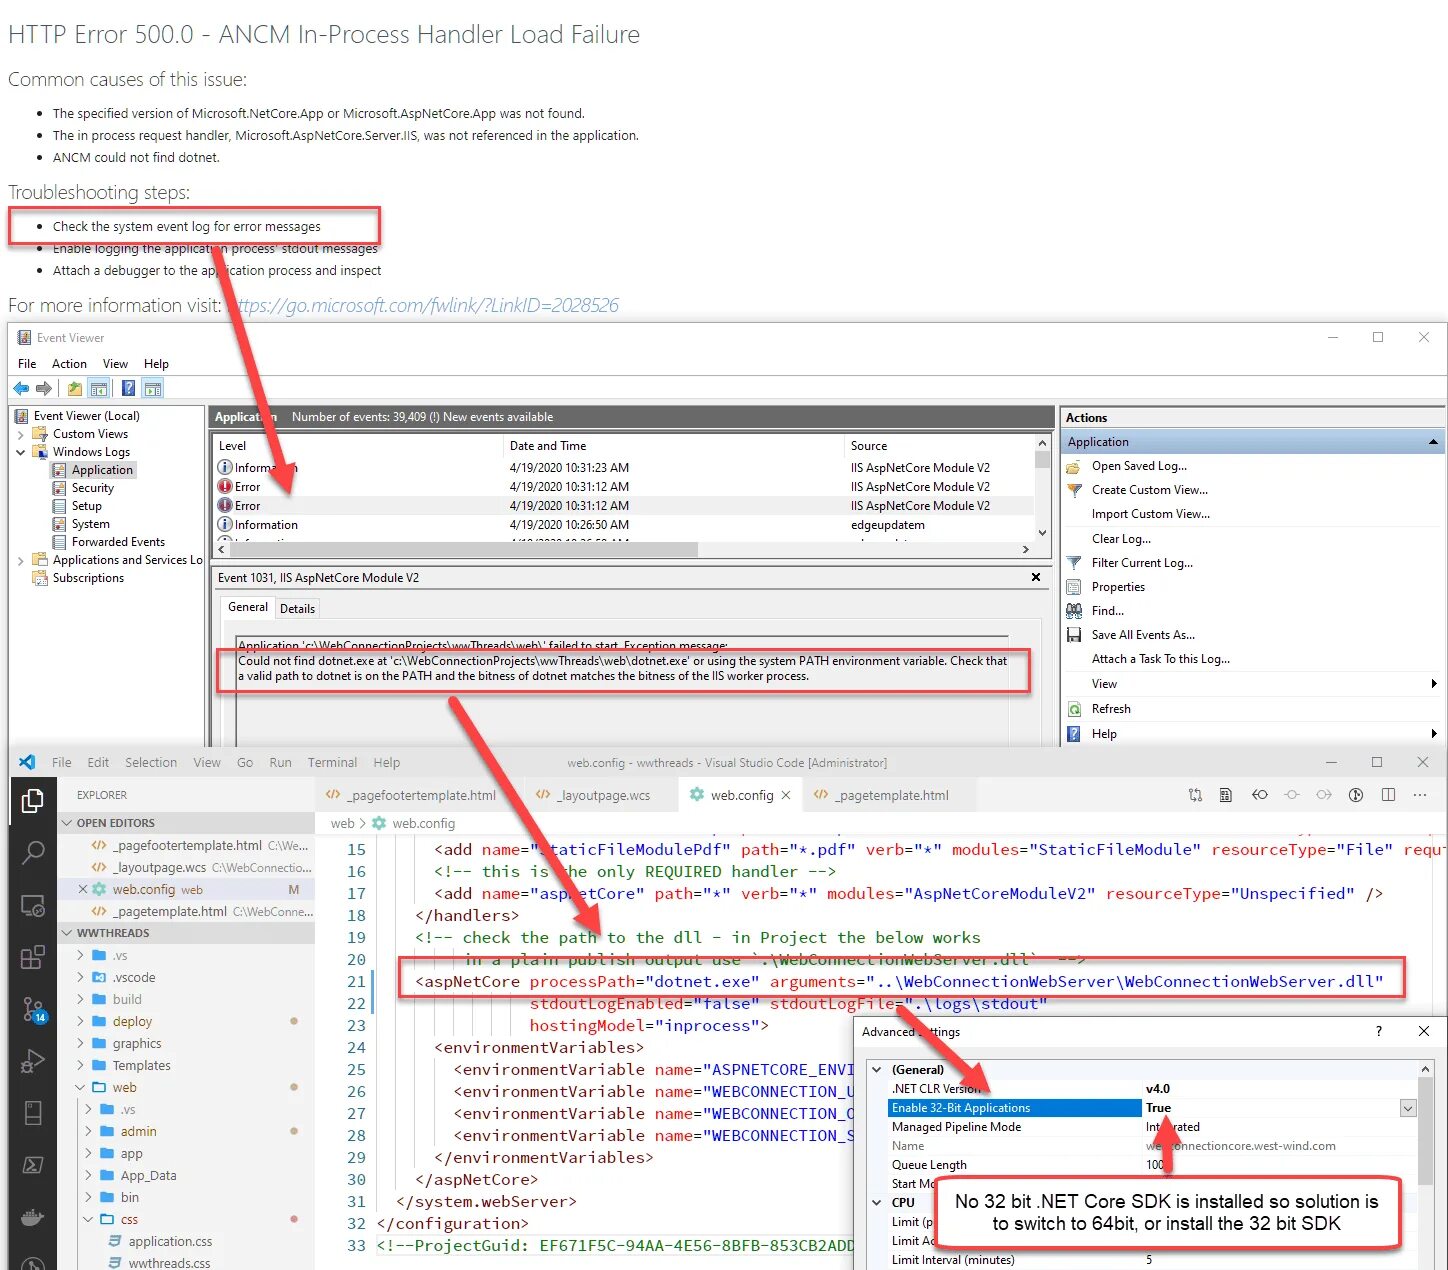Open Enable 32-Bit Applications dropdown arrow

click(1407, 1108)
